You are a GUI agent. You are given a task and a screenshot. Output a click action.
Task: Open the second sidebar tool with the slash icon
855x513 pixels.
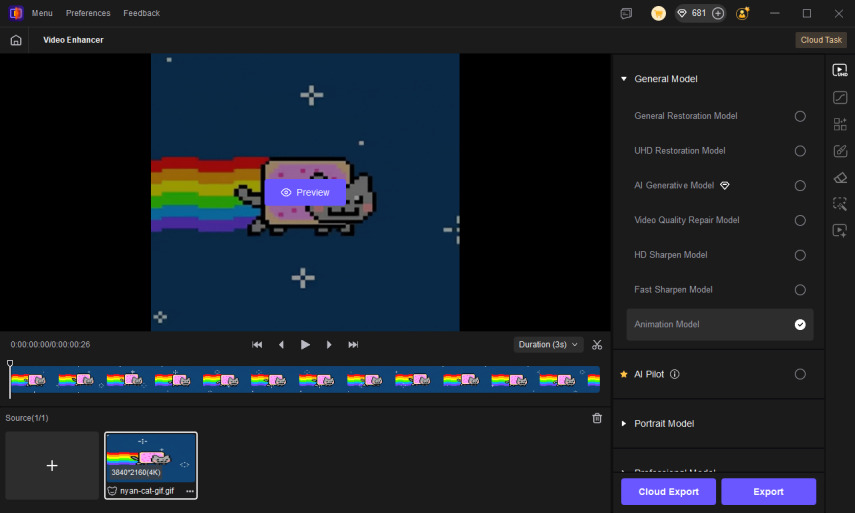click(840, 97)
